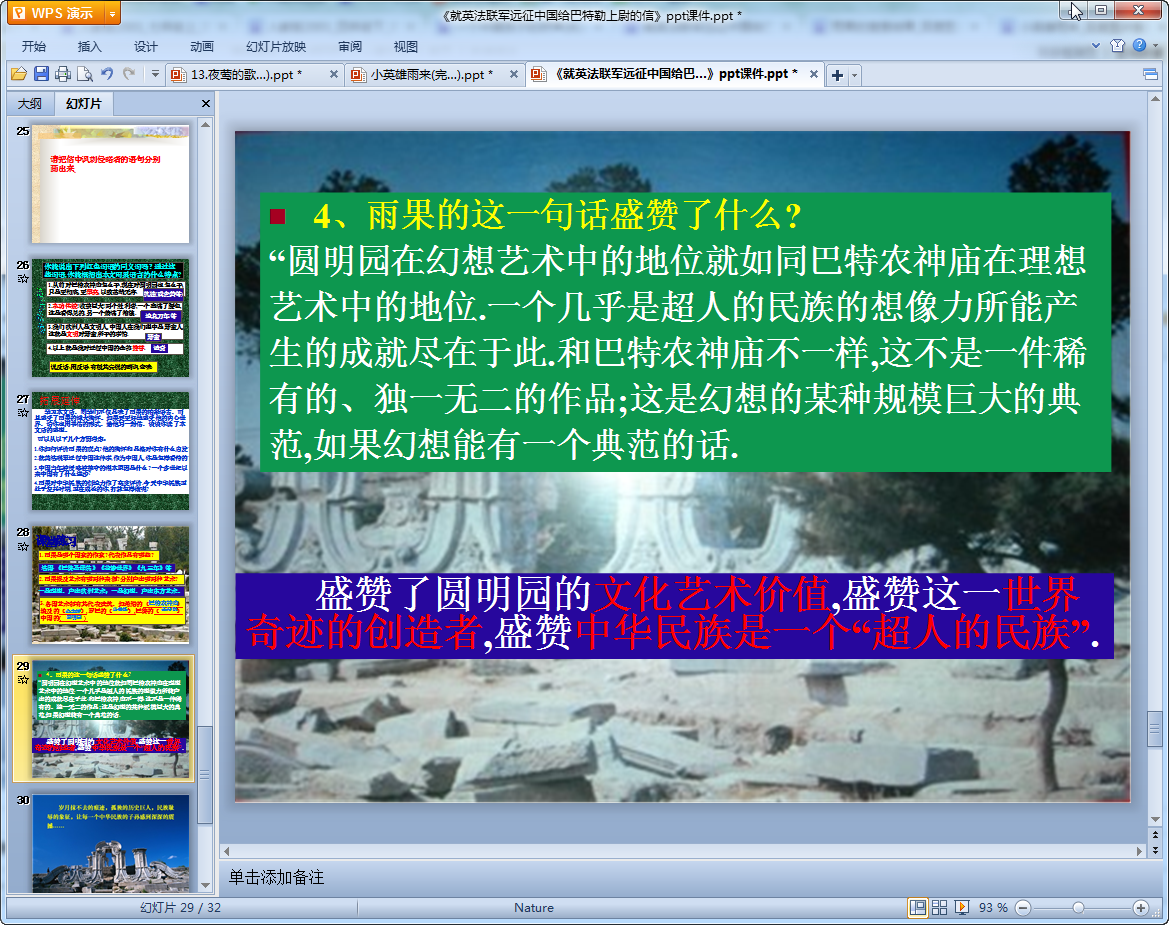Click the 93 % zoom level

pyautogui.click(x=993, y=907)
